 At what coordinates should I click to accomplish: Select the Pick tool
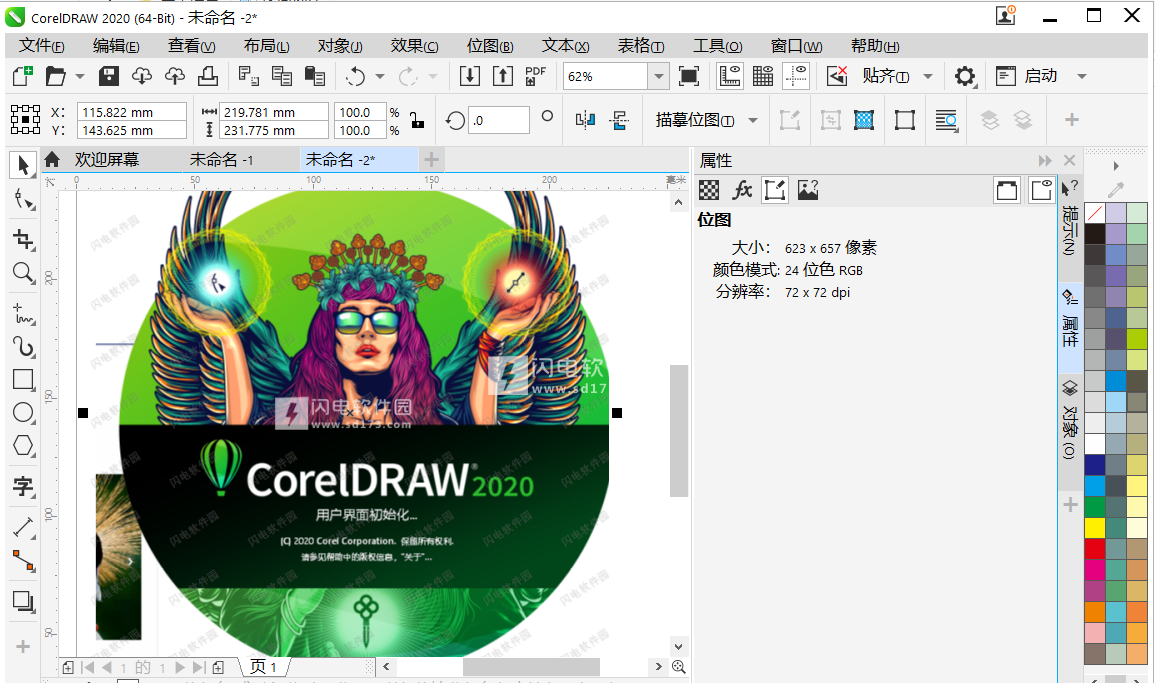point(23,165)
